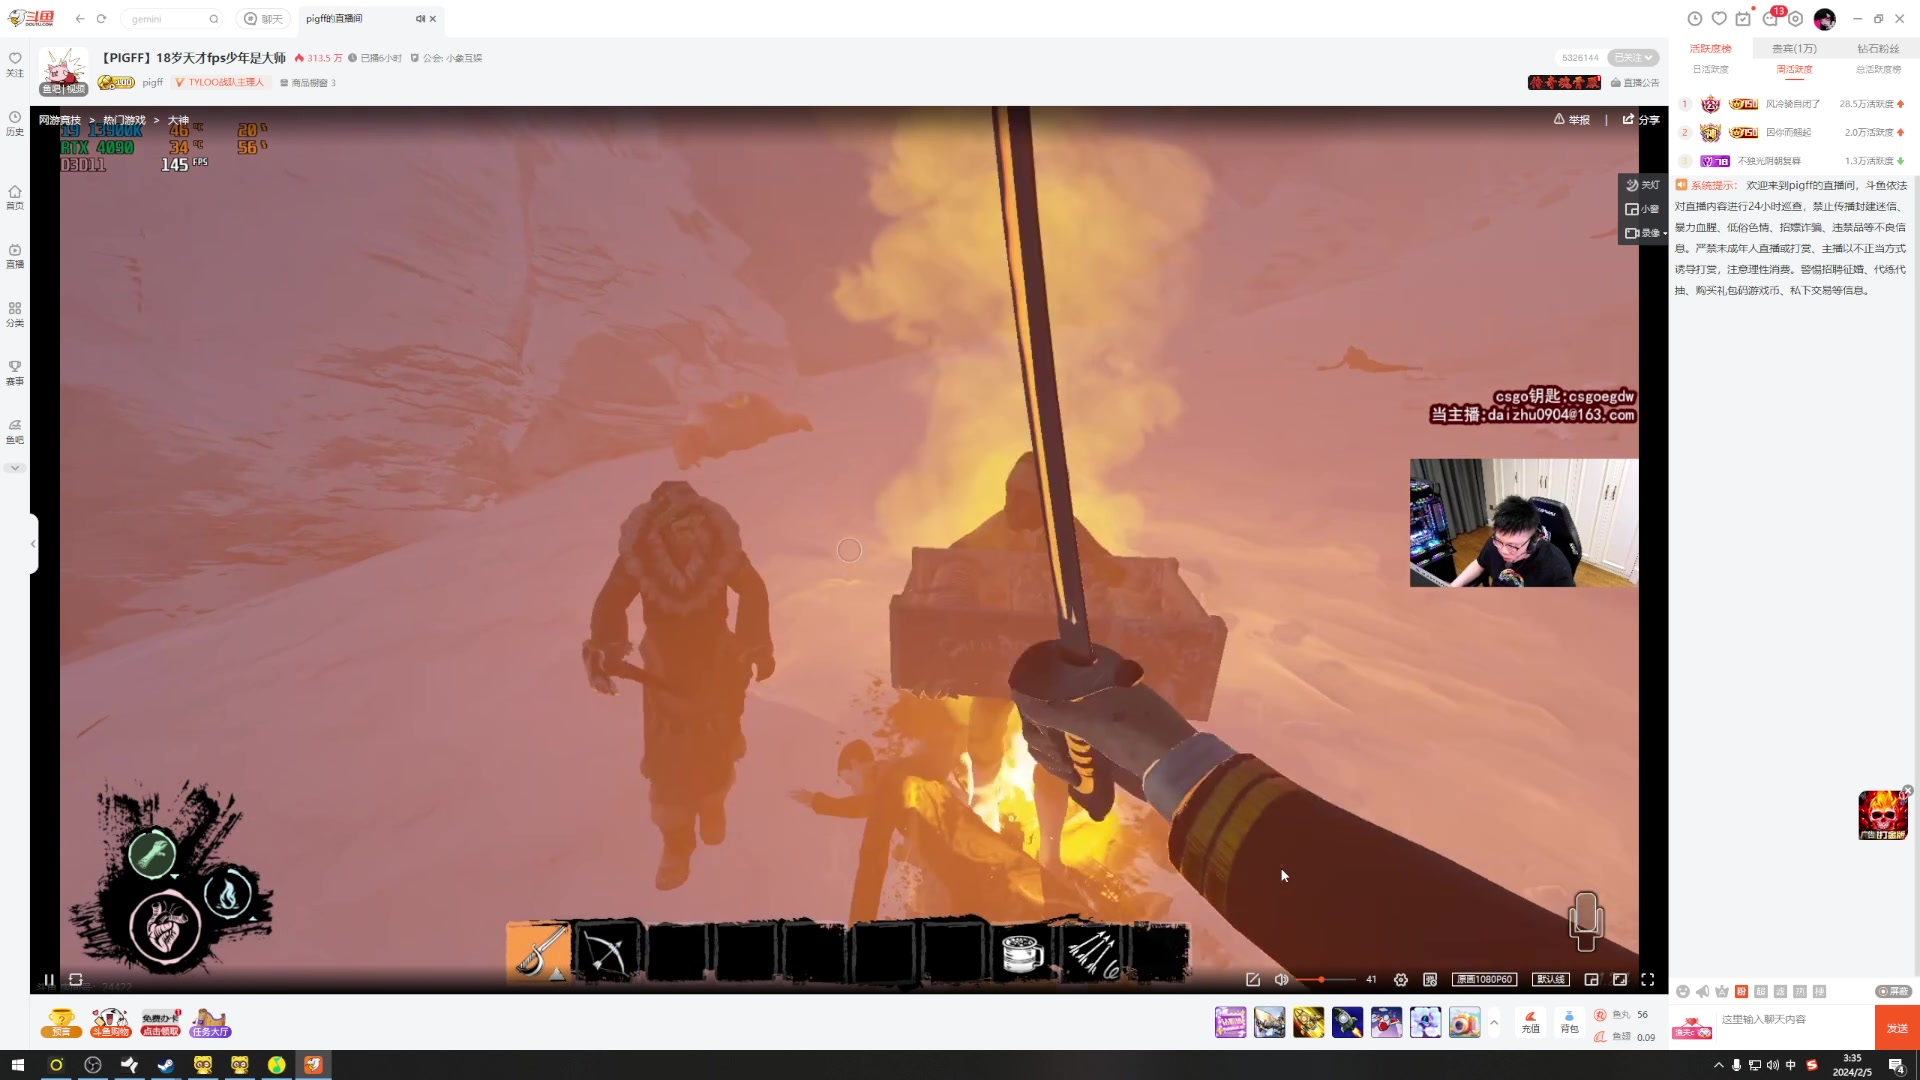Open messages icon with 13 badge
This screenshot has width=1920, height=1080.
coord(1772,18)
